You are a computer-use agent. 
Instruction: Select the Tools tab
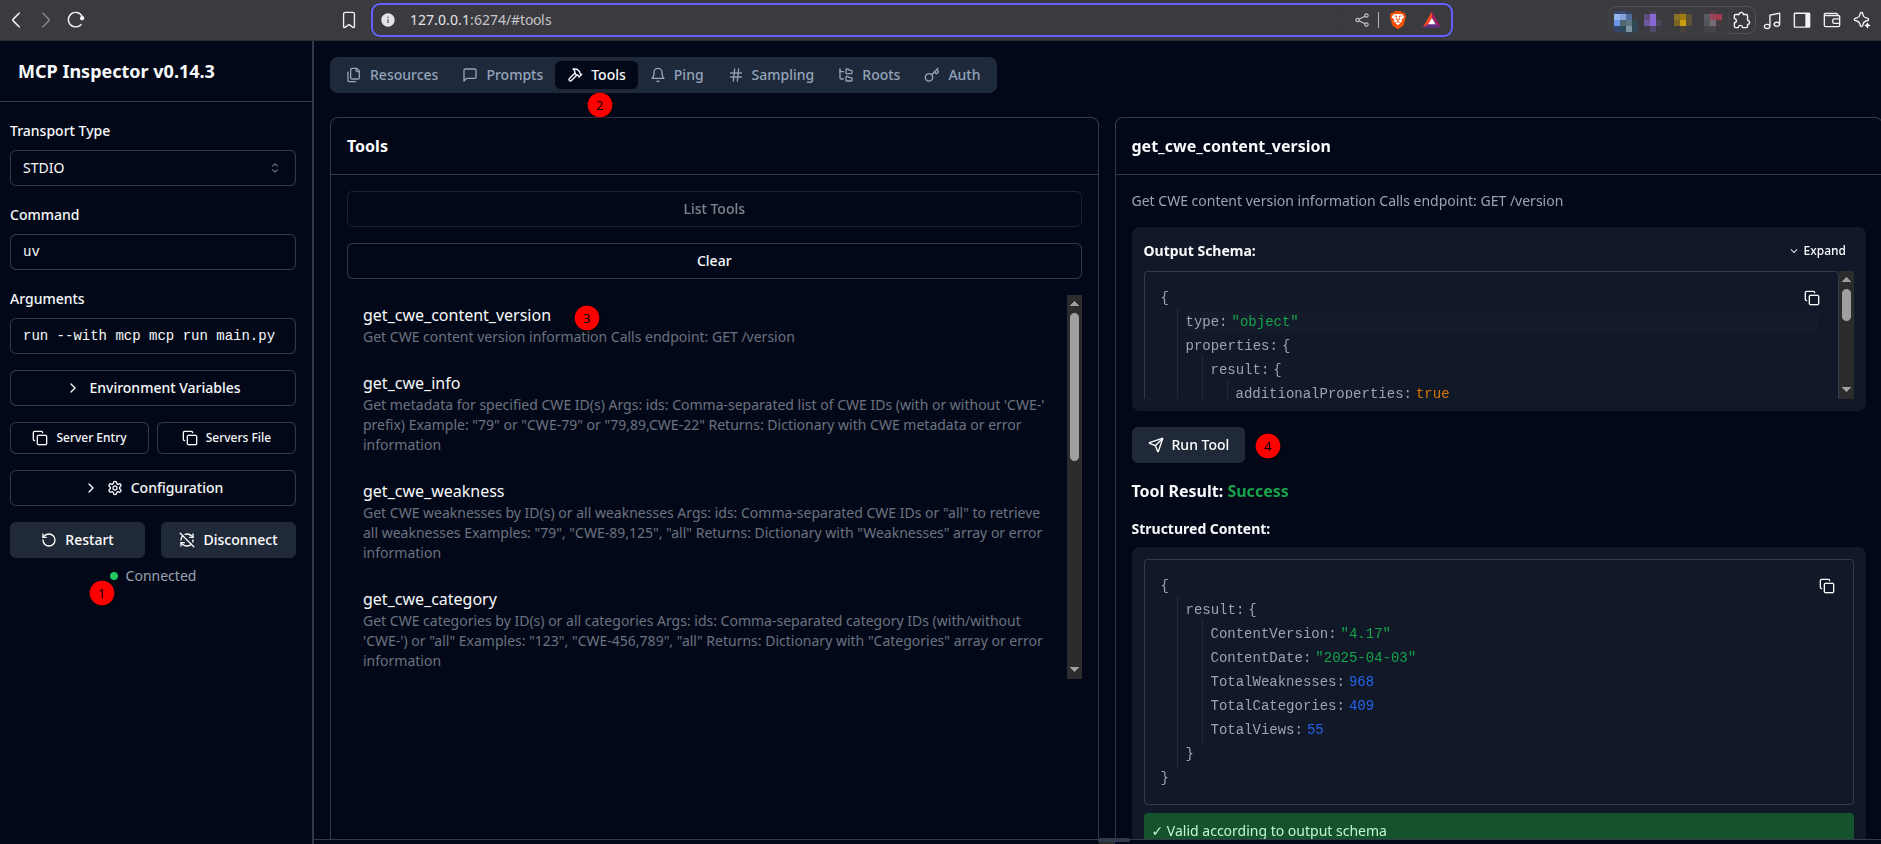(596, 75)
